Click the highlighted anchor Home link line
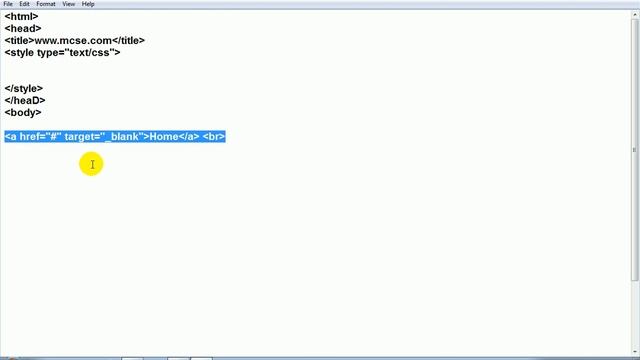This screenshot has width=640, height=360. [x=115, y=137]
